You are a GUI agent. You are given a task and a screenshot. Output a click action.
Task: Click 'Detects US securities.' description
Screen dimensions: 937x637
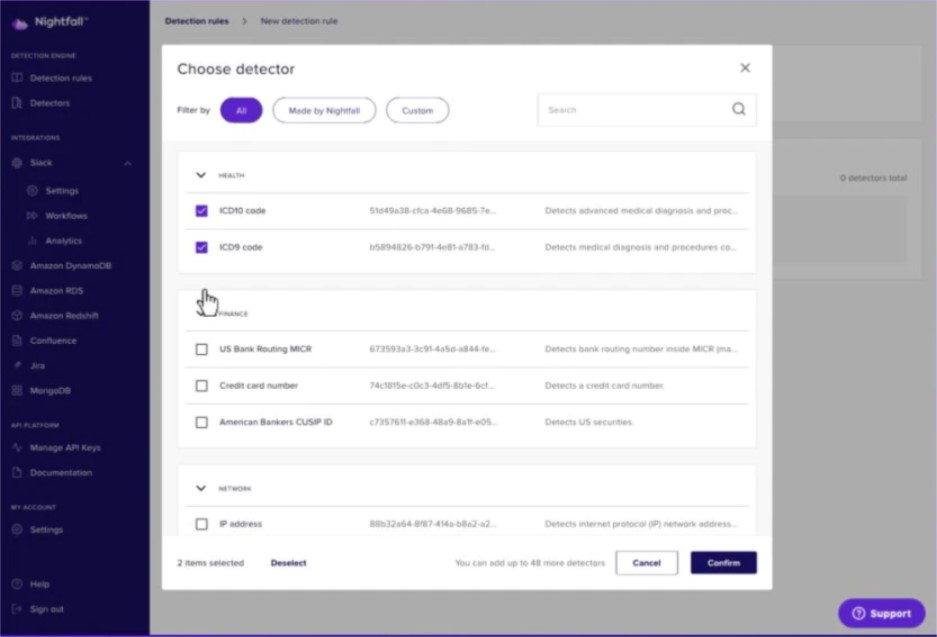coord(589,422)
